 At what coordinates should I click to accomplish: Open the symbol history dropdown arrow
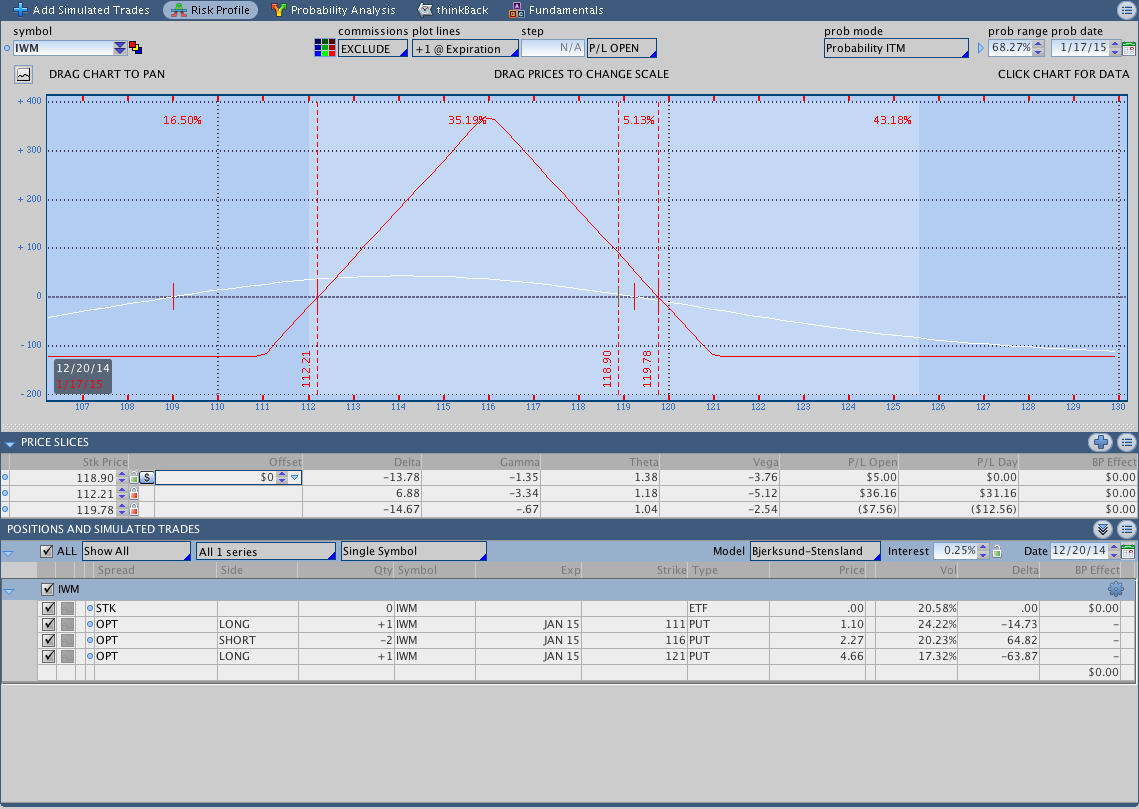(x=120, y=48)
